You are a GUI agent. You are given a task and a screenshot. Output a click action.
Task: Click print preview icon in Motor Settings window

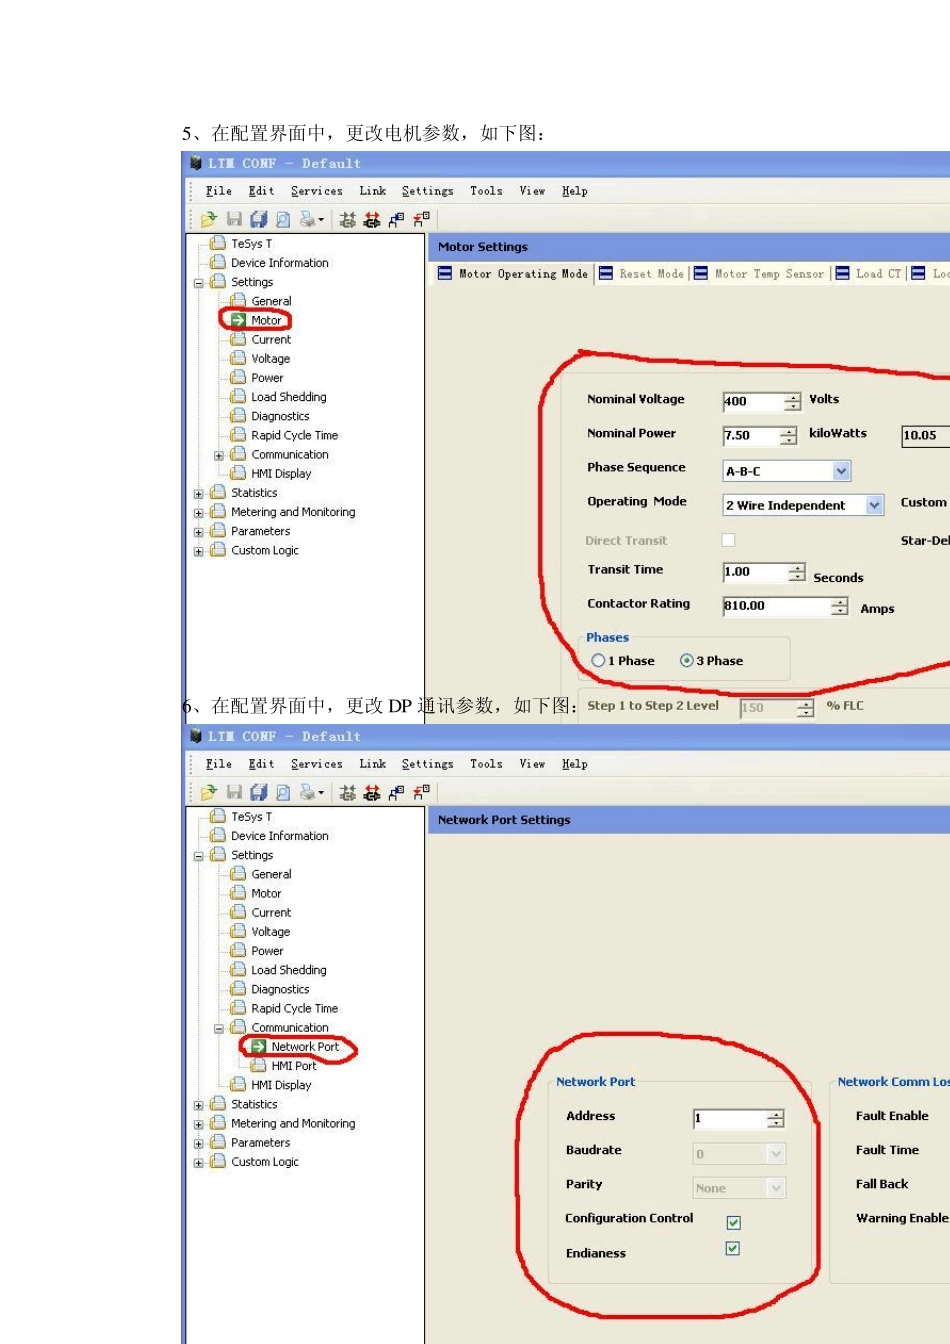pyautogui.click(x=283, y=220)
